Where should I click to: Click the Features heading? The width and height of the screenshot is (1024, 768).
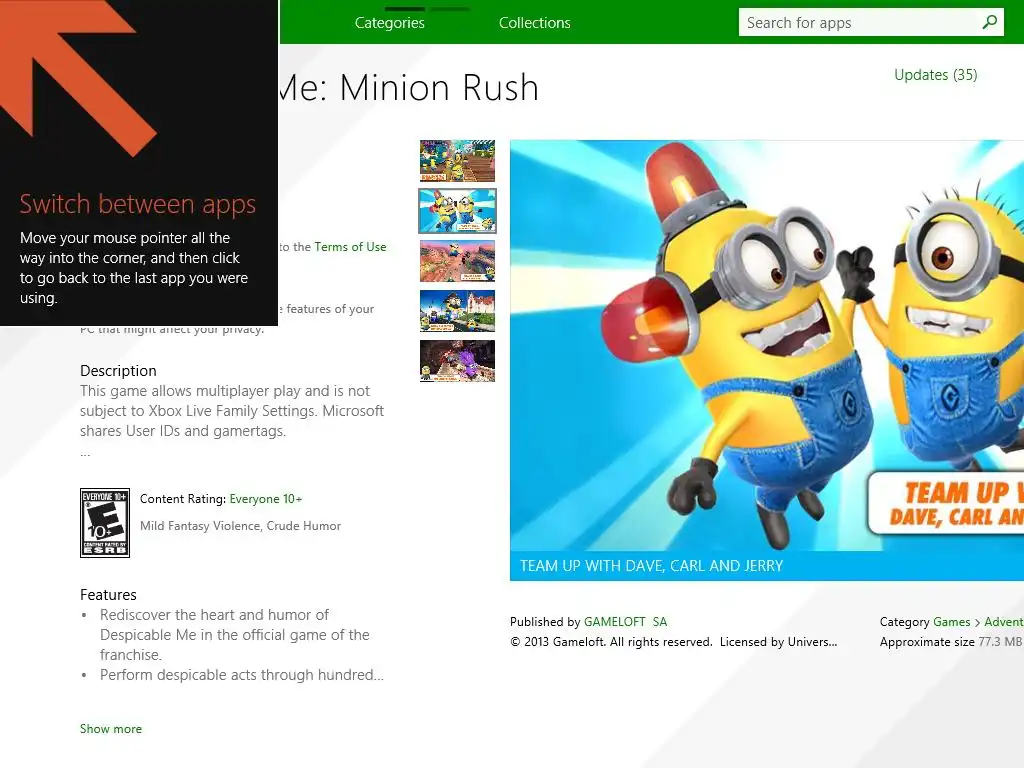(108, 595)
